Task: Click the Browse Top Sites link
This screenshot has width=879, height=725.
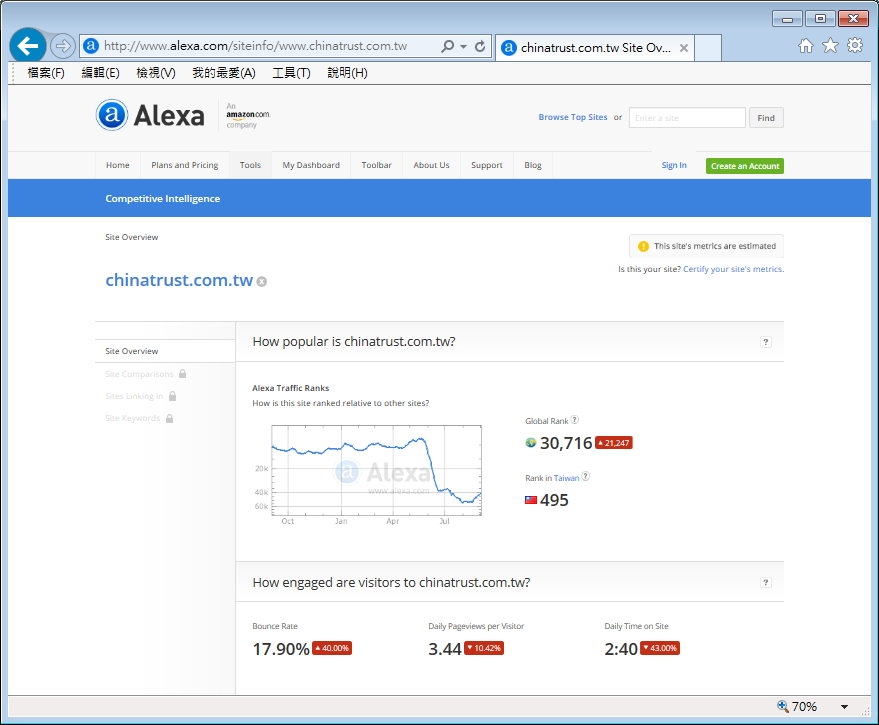Action: tap(572, 117)
